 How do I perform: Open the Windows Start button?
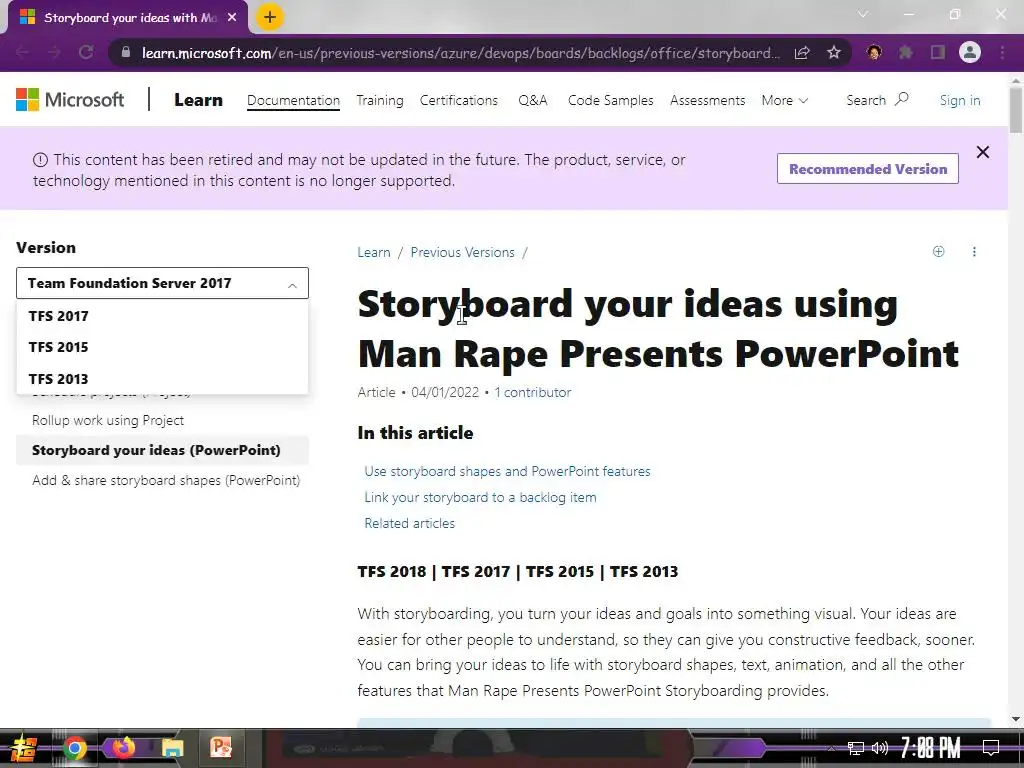point(24,748)
